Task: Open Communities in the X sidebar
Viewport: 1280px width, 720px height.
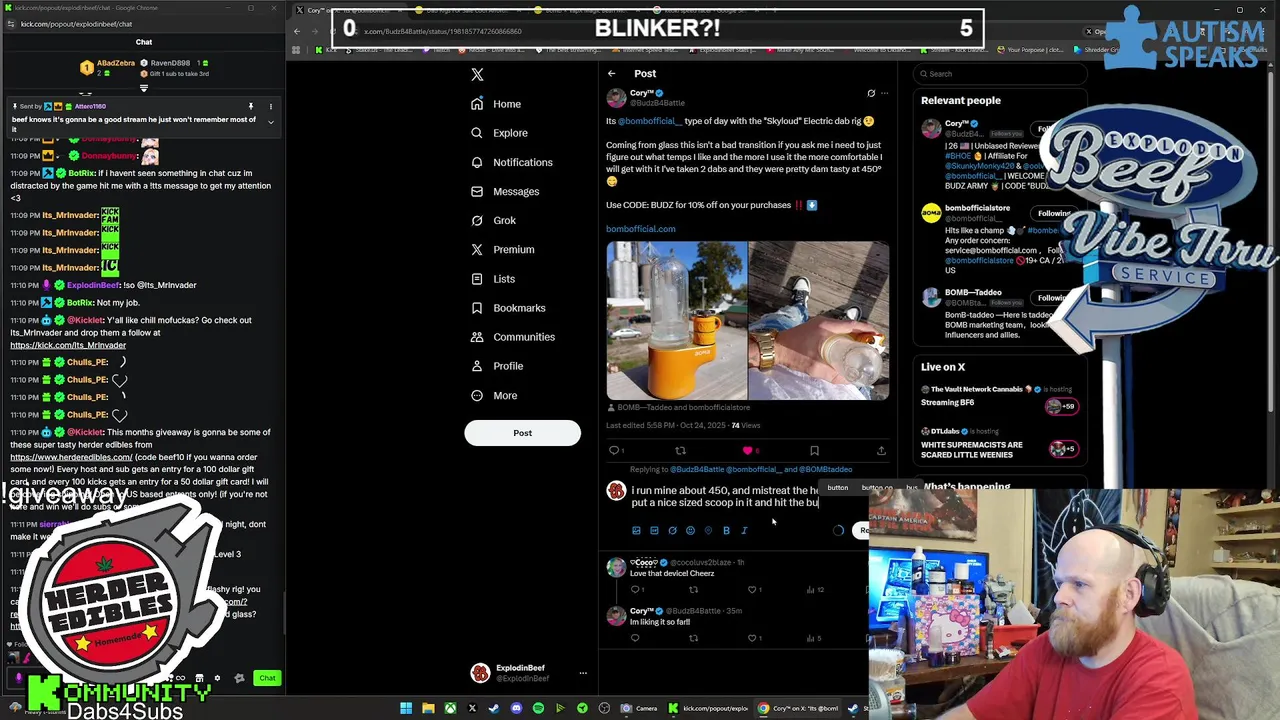Action: tap(512, 337)
